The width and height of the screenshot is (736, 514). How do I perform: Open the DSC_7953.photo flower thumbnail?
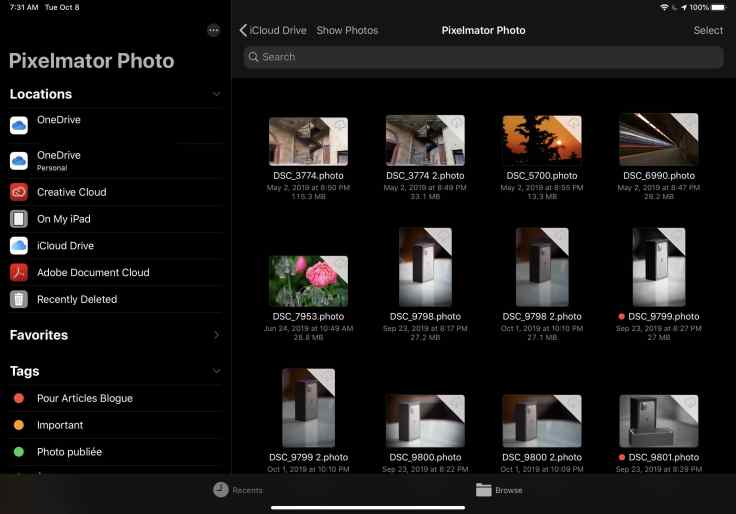click(x=308, y=281)
